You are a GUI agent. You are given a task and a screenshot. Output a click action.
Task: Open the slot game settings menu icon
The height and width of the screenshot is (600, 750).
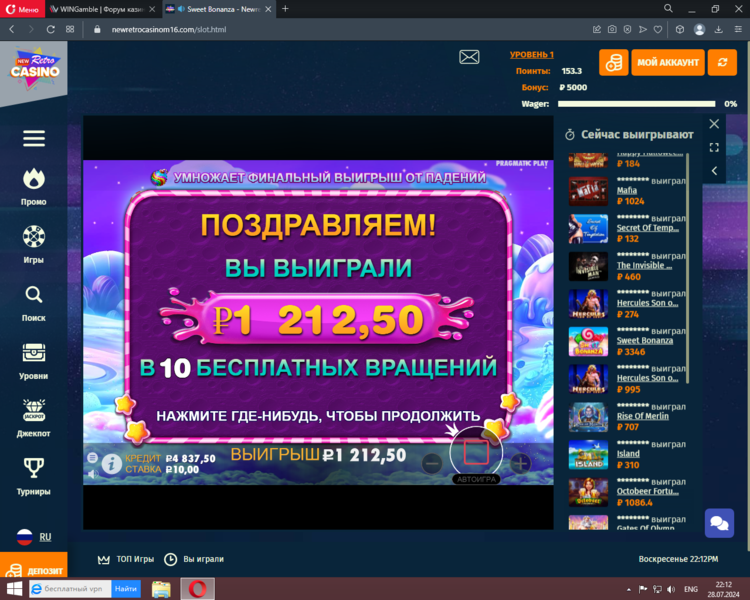coord(92,458)
